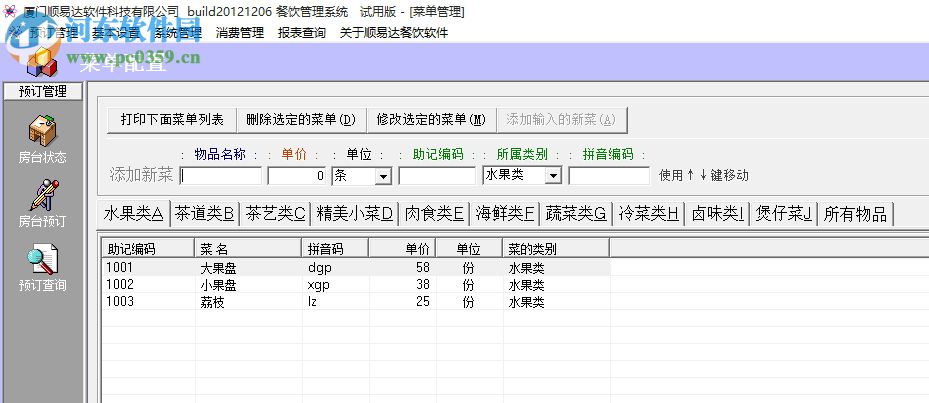Viewport: 929px width, 403px height.
Task: Focus the 拼音编码 input field
Action: click(609, 176)
